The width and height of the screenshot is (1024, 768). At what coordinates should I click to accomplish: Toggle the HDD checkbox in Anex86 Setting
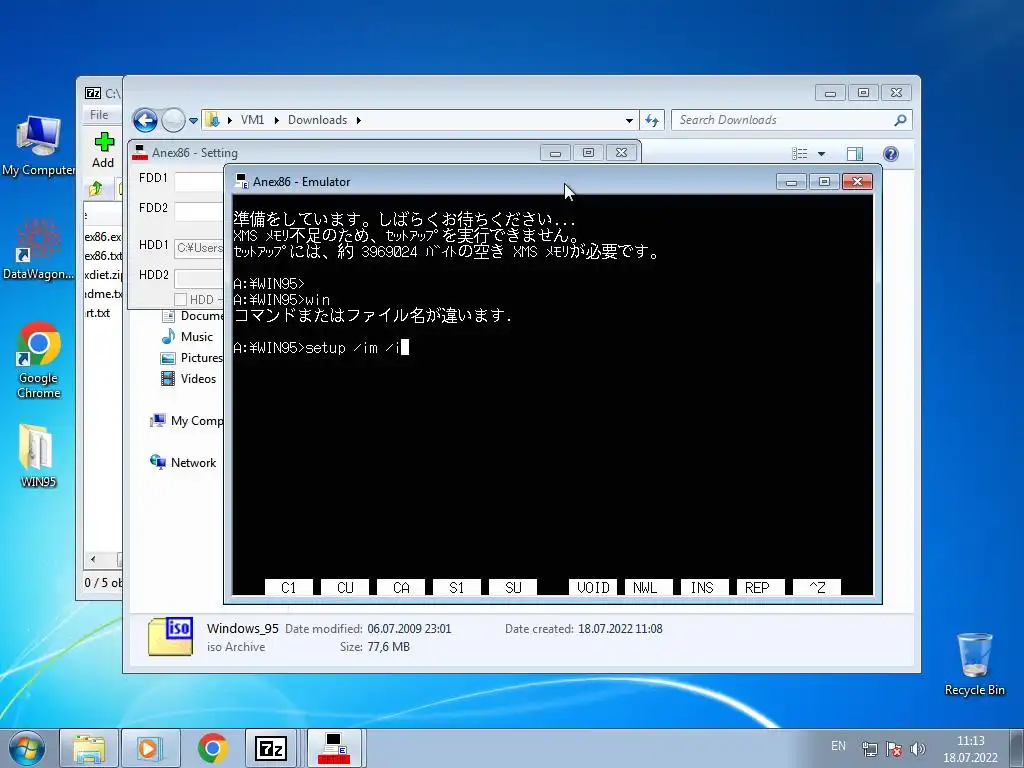pyautogui.click(x=181, y=300)
